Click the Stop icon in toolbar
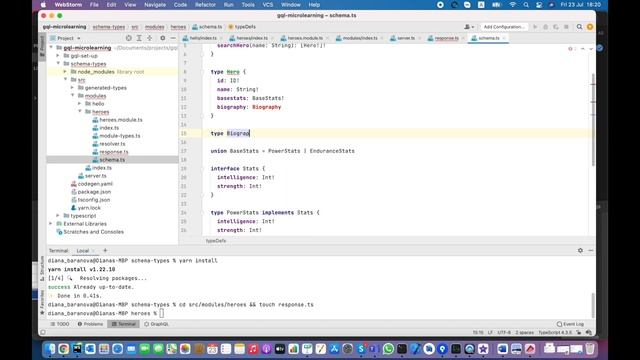Screen dimensions: 640x360 (x=566, y=27)
